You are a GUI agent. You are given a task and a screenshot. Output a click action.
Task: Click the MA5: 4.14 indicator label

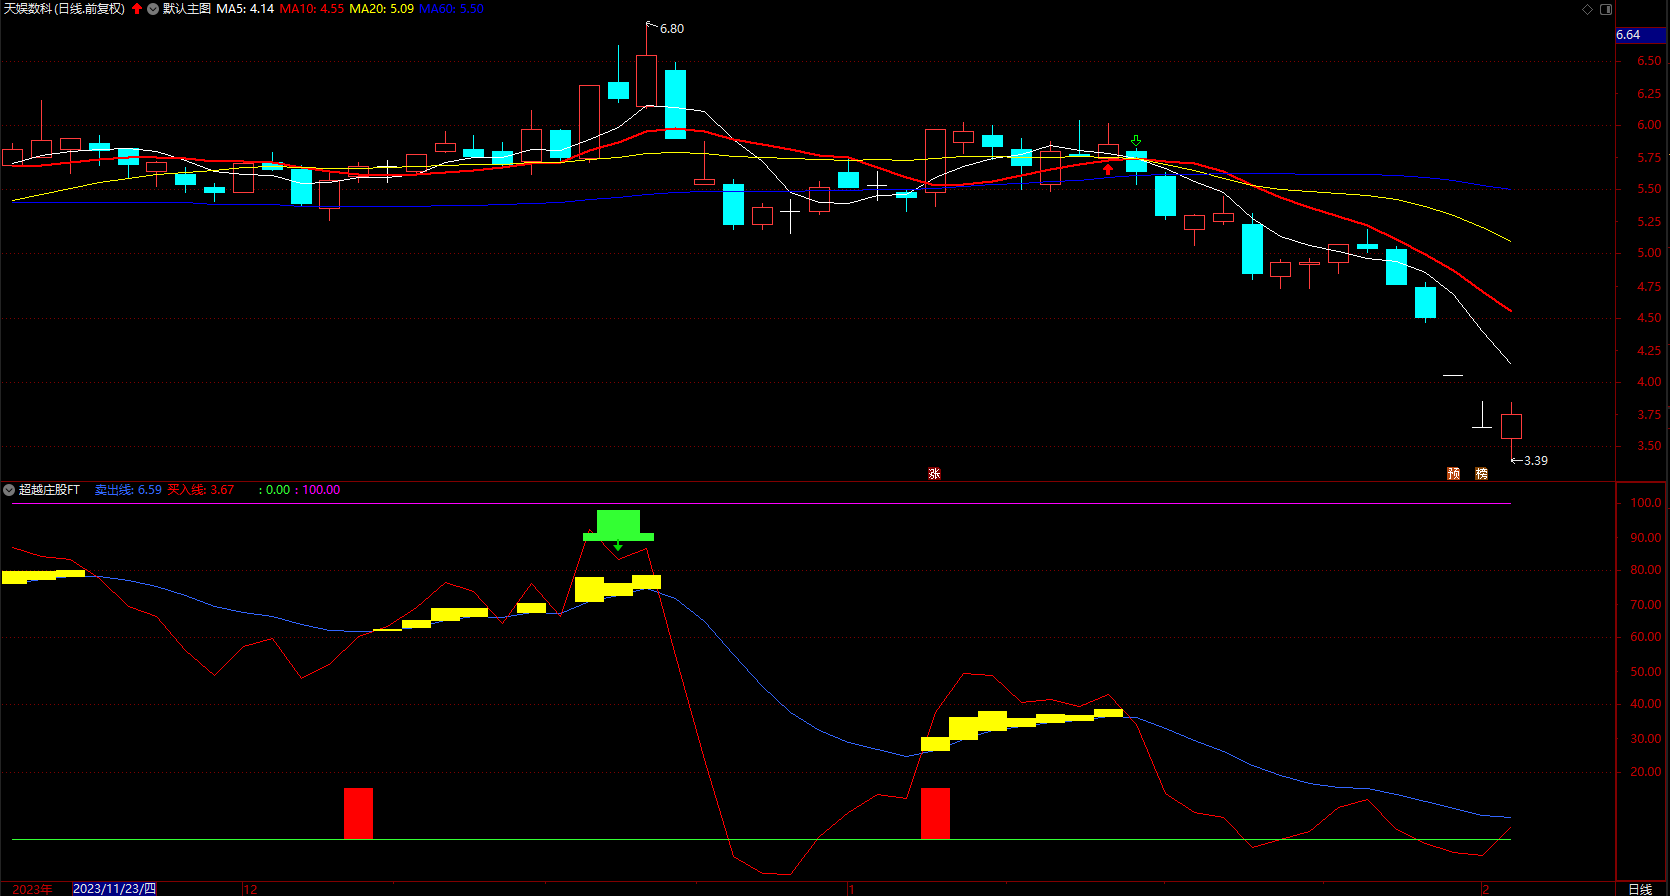pyautogui.click(x=245, y=9)
